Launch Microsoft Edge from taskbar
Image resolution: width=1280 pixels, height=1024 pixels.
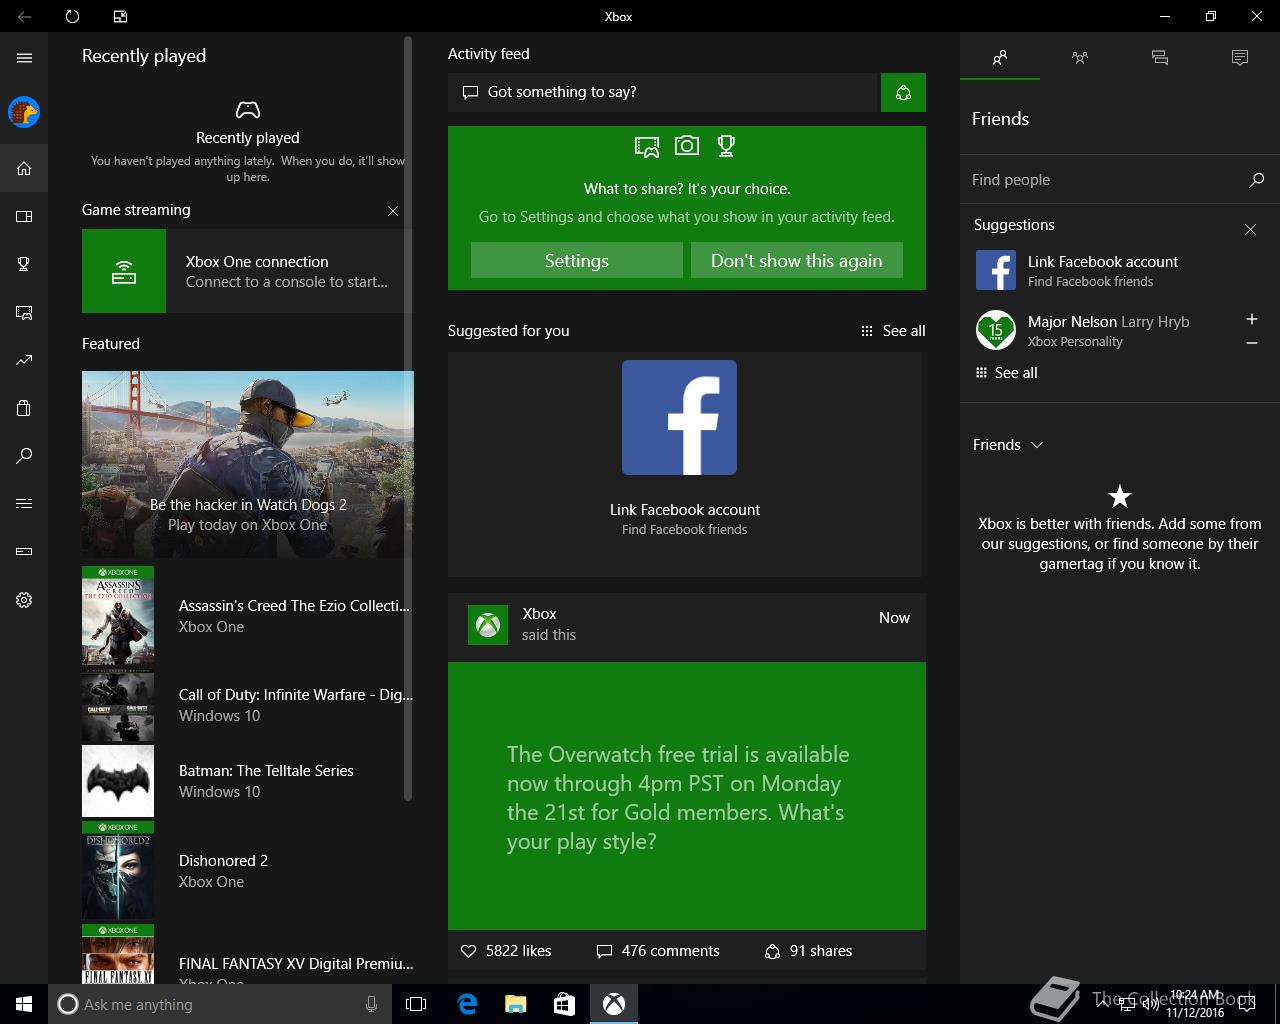click(466, 1004)
